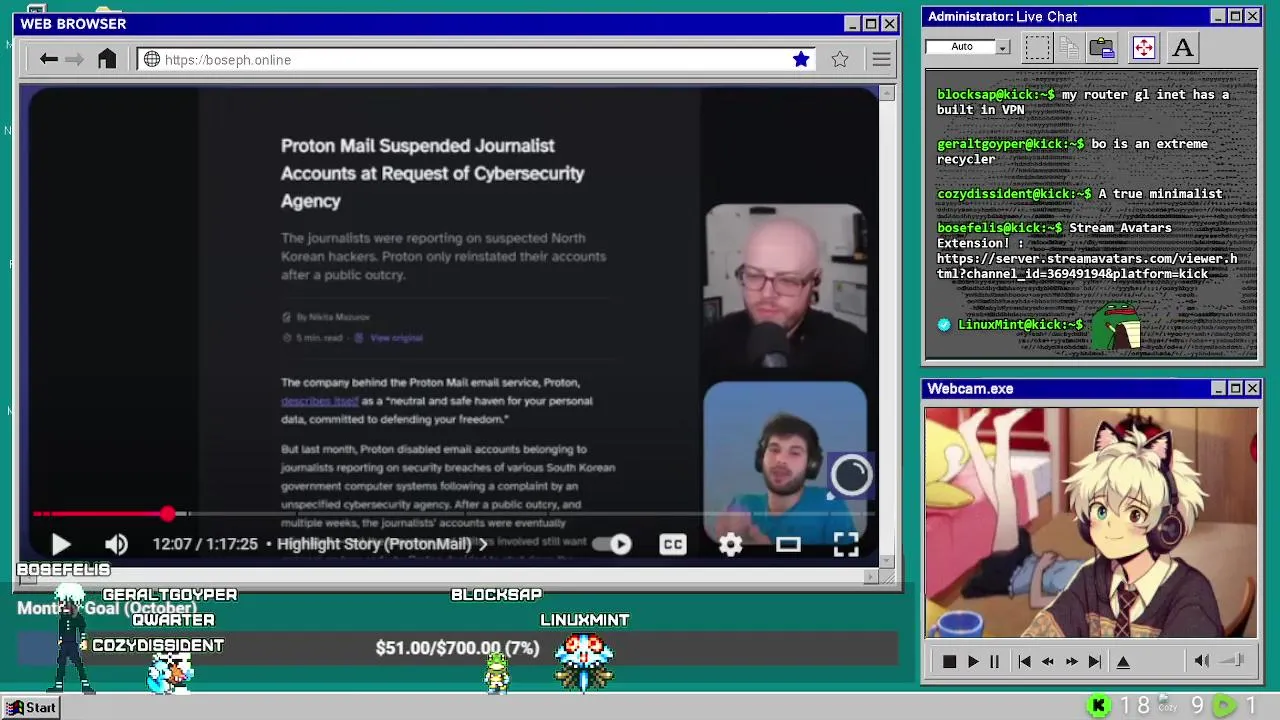Click the Pepe emote in Live Chat
The height and width of the screenshot is (720, 1280).
pos(1118,327)
